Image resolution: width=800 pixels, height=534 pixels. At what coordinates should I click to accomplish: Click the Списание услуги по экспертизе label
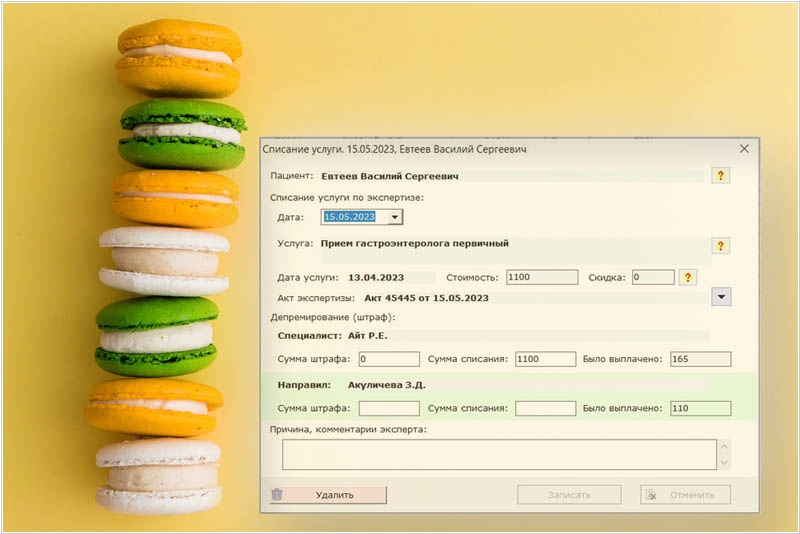pyautogui.click(x=347, y=198)
